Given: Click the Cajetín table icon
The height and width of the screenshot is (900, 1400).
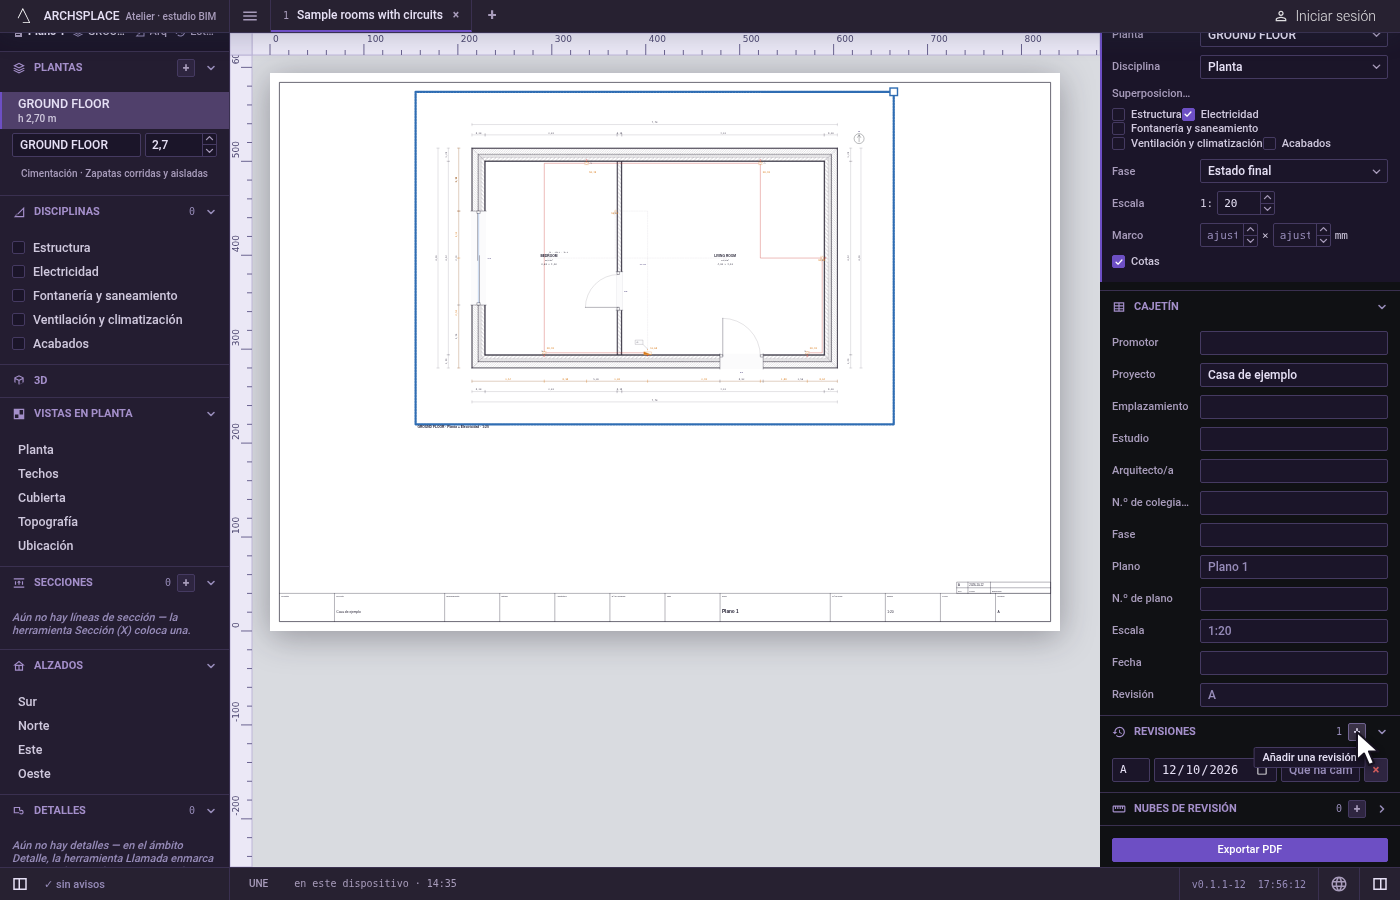Looking at the screenshot, I should pos(1119,307).
